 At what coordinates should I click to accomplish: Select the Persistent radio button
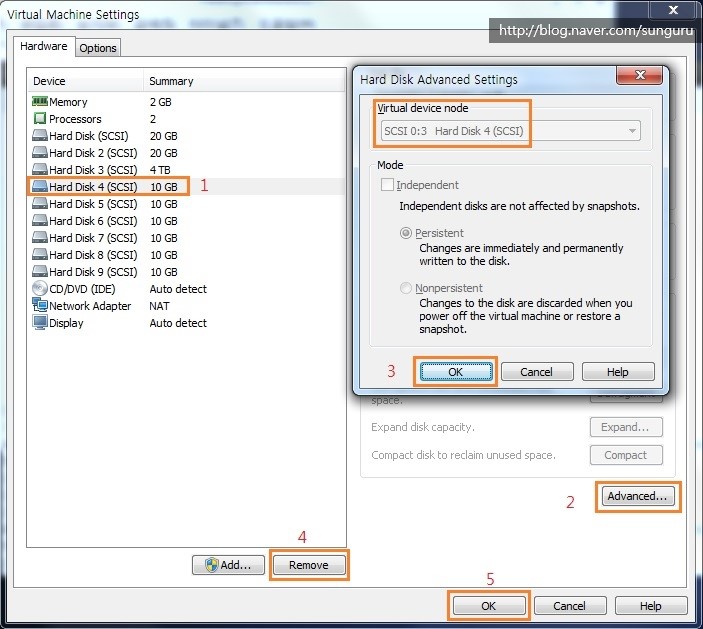point(406,233)
